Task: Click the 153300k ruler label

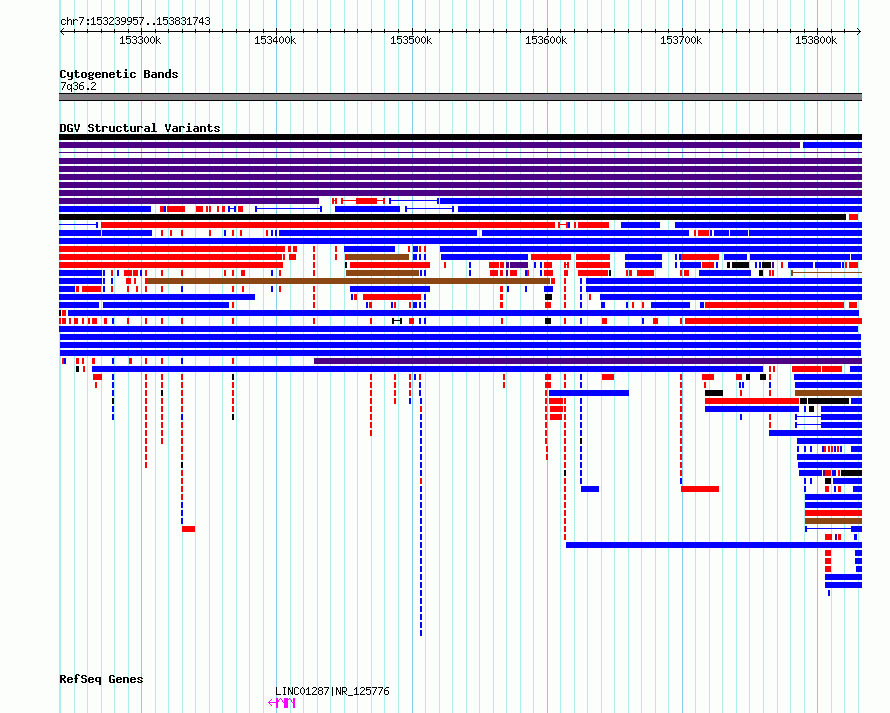Action: click(140, 40)
